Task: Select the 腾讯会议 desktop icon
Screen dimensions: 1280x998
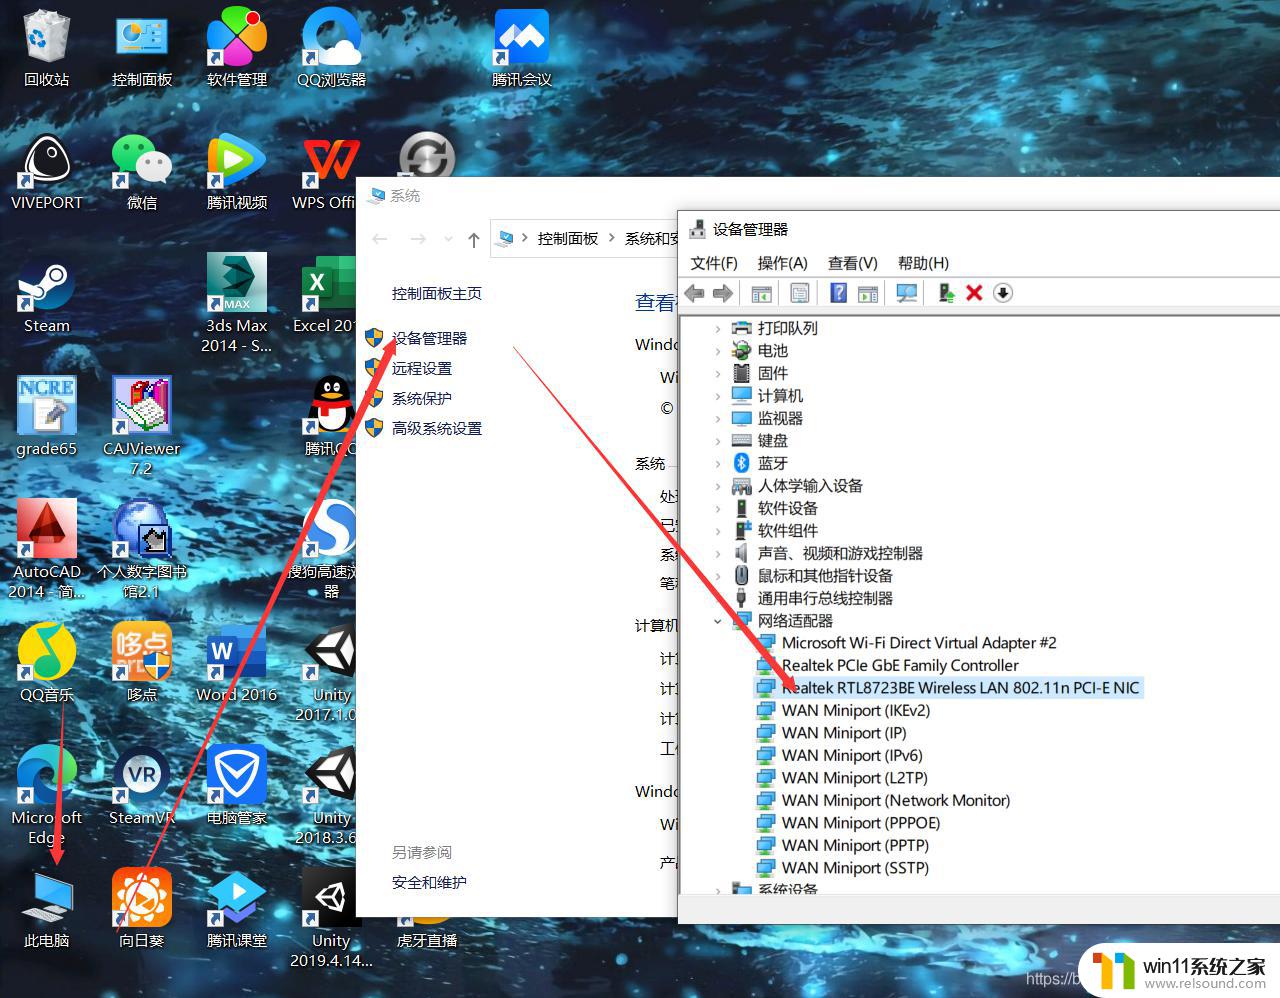Action: click(521, 48)
